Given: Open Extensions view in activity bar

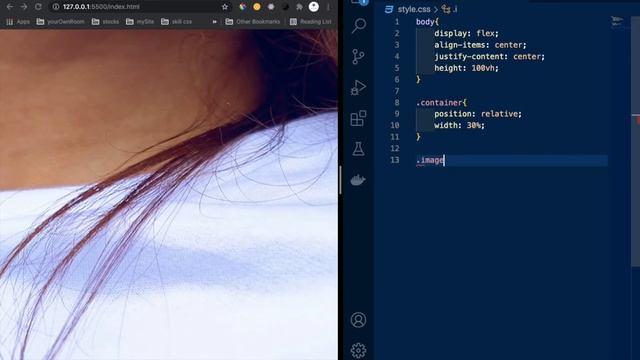Looking at the screenshot, I should 358,118.
